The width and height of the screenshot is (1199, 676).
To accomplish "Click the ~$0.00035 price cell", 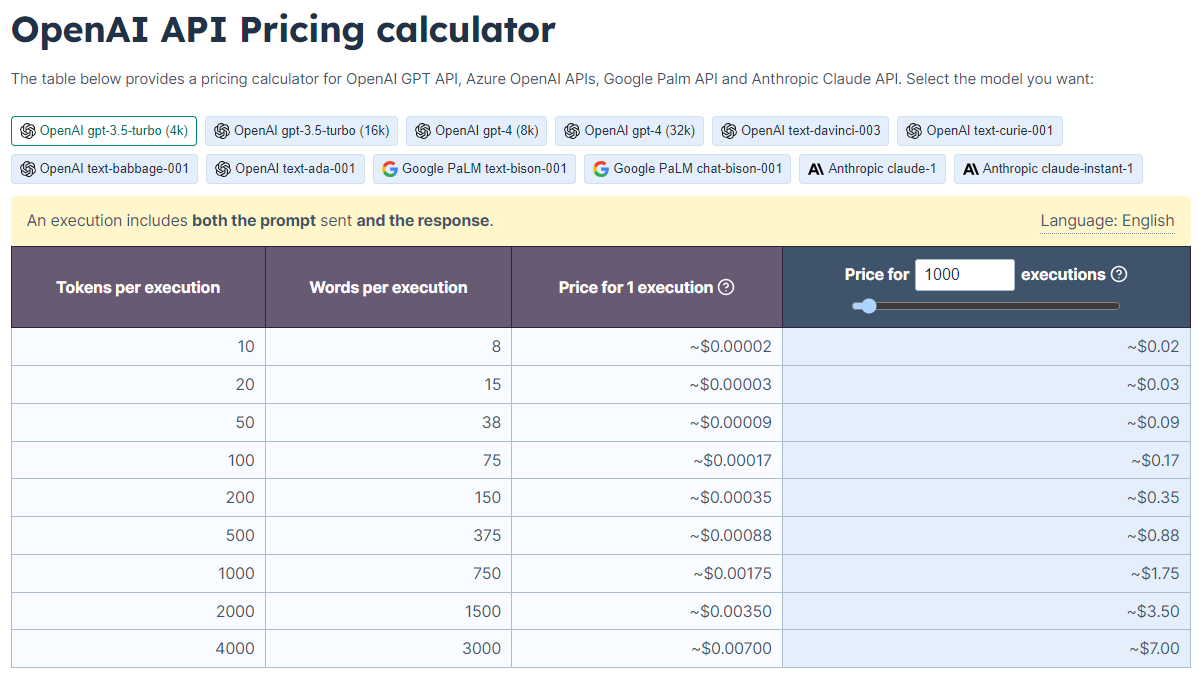I will pyautogui.click(x=647, y=498).
